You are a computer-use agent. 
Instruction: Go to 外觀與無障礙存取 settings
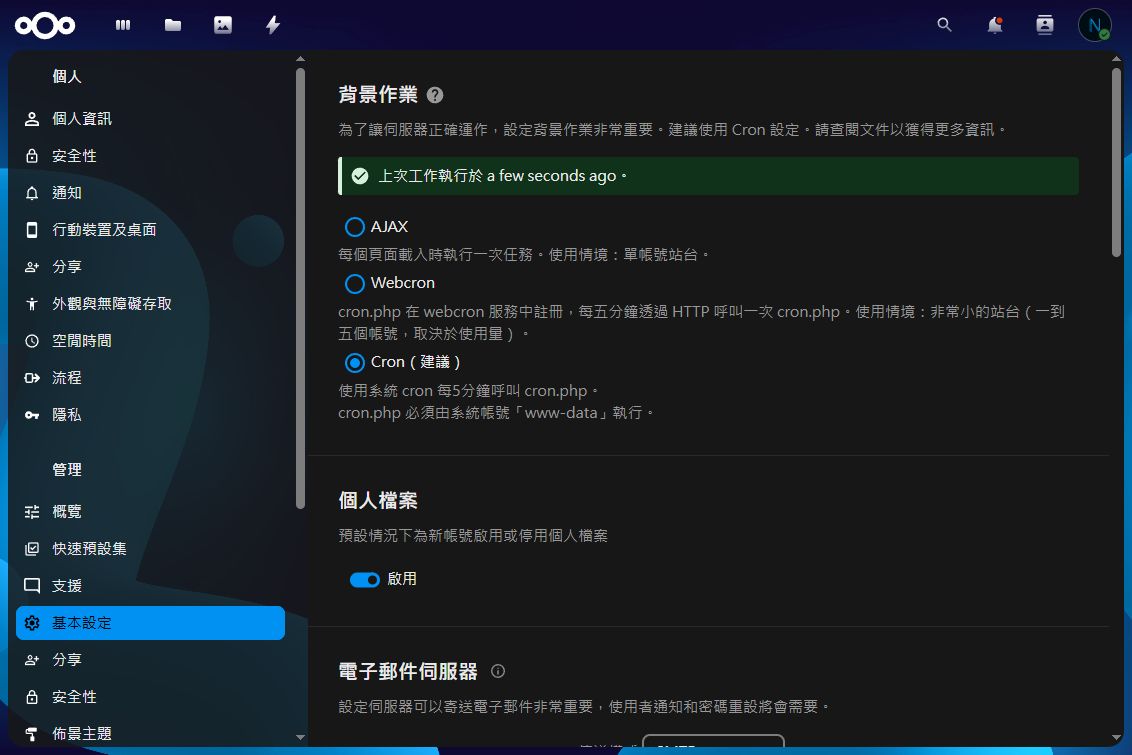(150, 304)
